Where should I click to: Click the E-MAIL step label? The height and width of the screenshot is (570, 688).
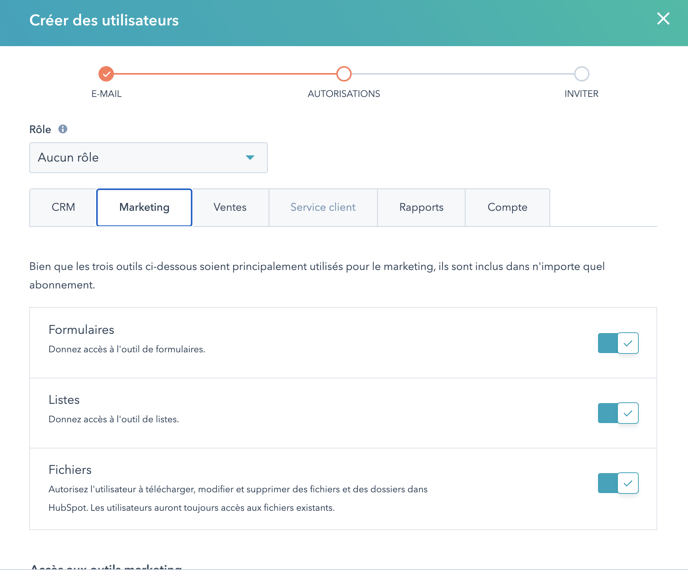click(106, 93)
